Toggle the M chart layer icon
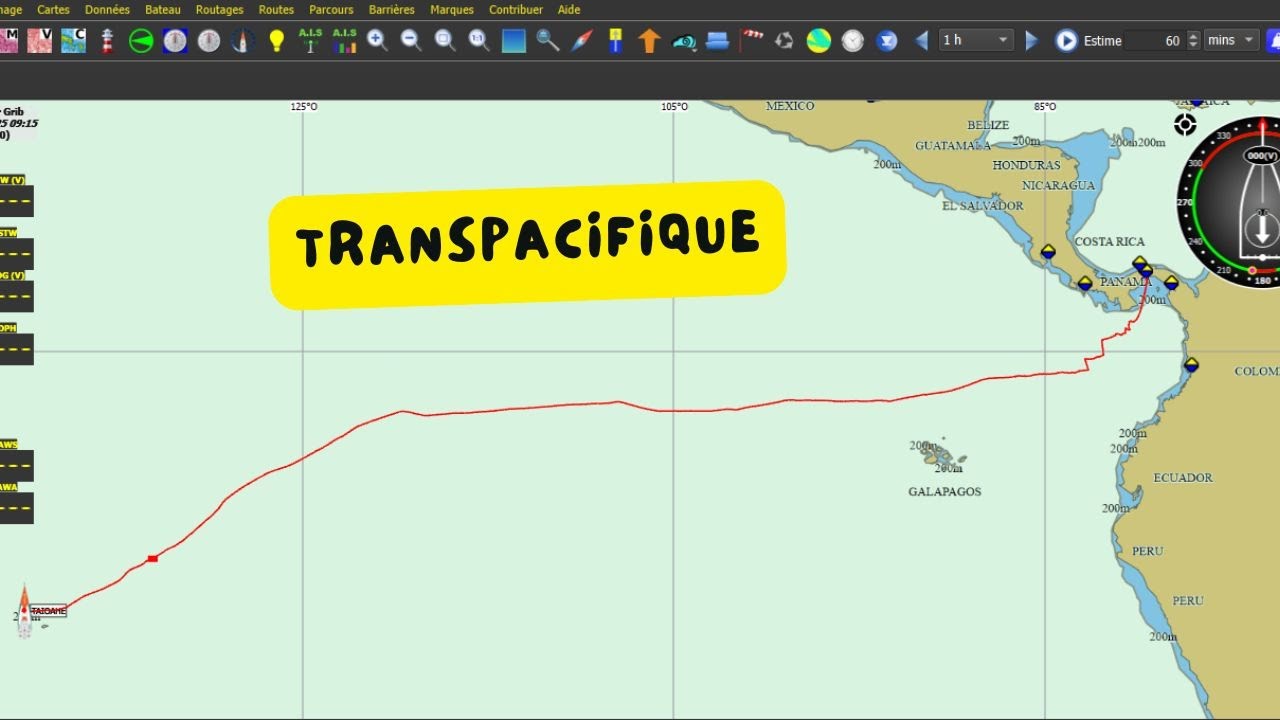 [9, 40]
